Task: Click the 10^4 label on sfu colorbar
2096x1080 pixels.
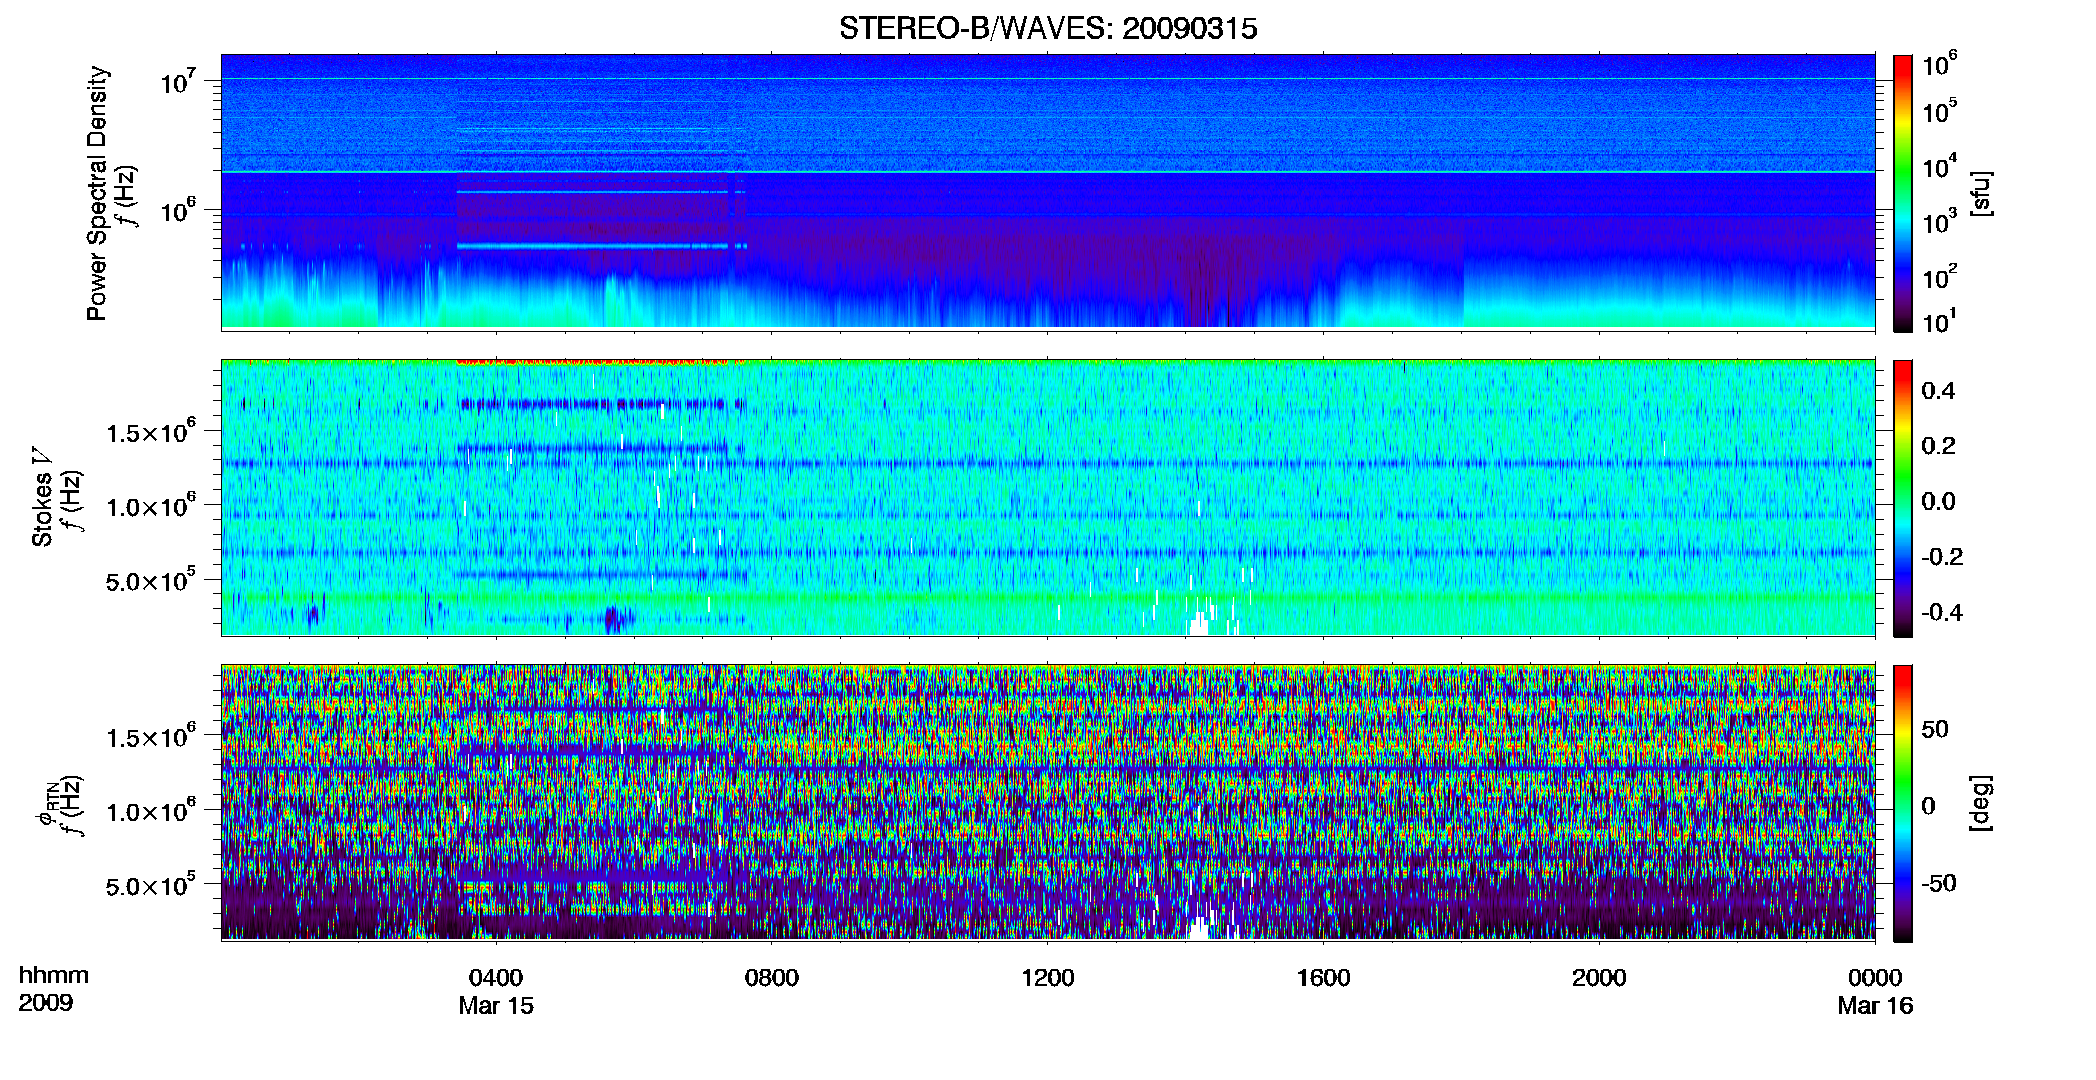Action: 1939,166
